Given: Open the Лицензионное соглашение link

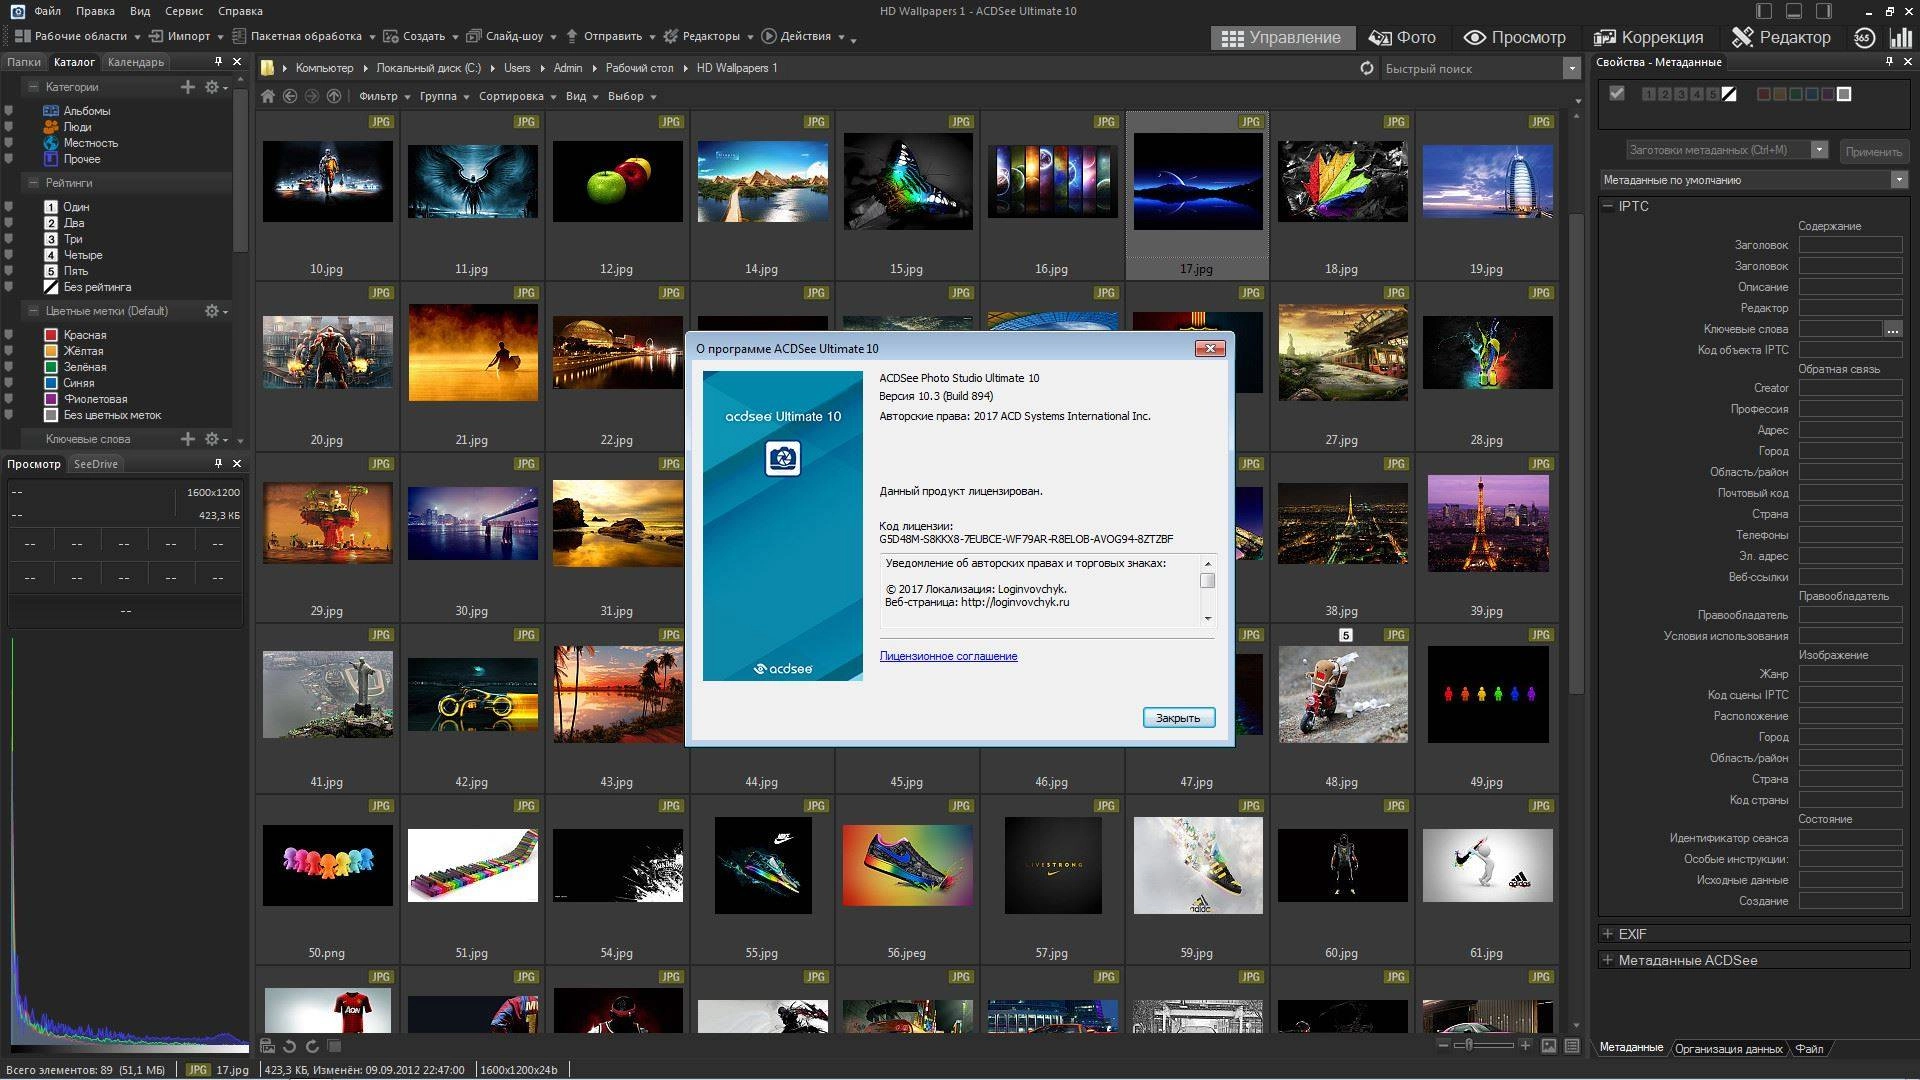Looking at the screenshot, I should pos(948,656).
